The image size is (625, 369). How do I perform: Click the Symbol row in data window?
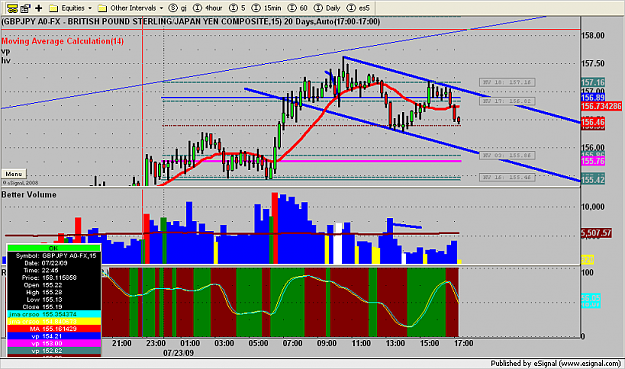54,256
